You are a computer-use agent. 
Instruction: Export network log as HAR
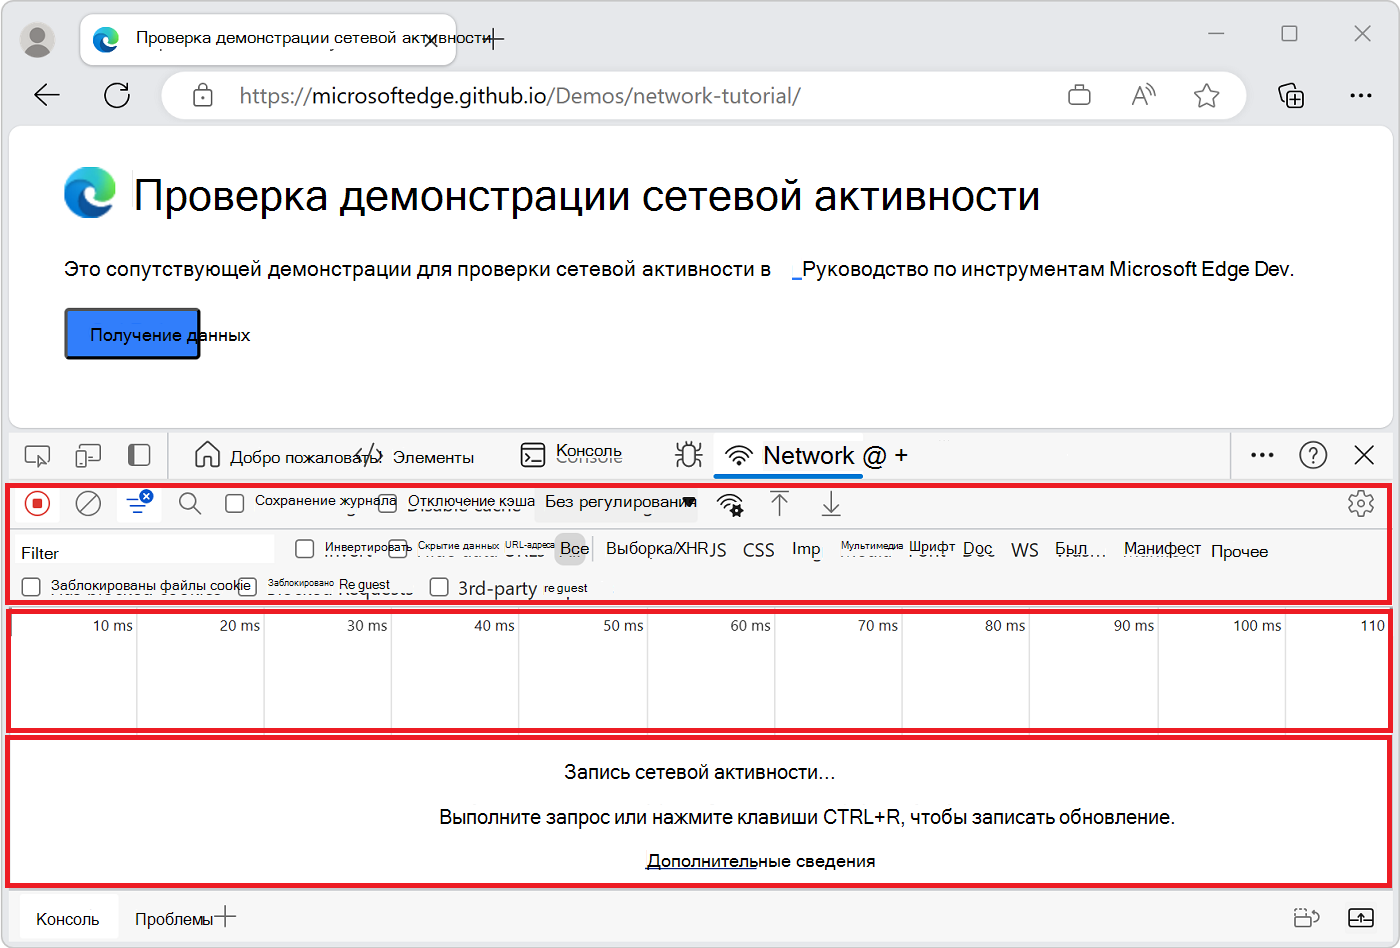point(830,505)
